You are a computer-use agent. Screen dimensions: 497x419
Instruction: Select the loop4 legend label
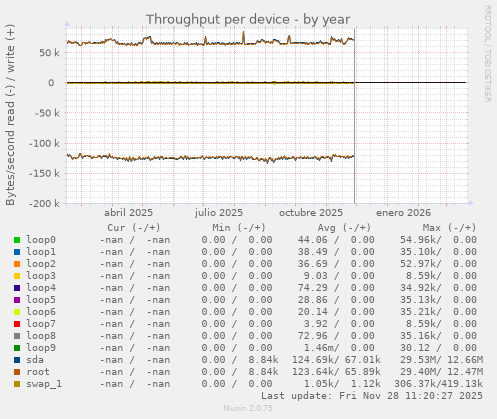[x=41, y=288]
